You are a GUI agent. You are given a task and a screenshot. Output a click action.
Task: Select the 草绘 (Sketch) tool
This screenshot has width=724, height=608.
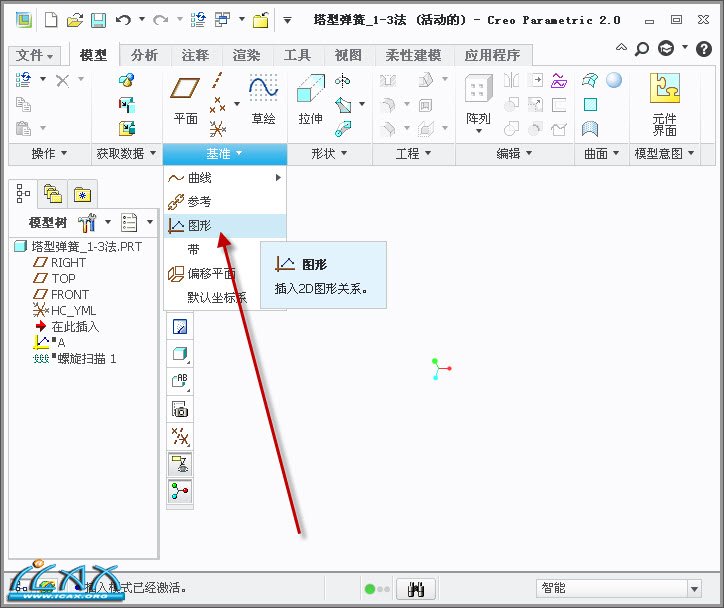(263, 99)
